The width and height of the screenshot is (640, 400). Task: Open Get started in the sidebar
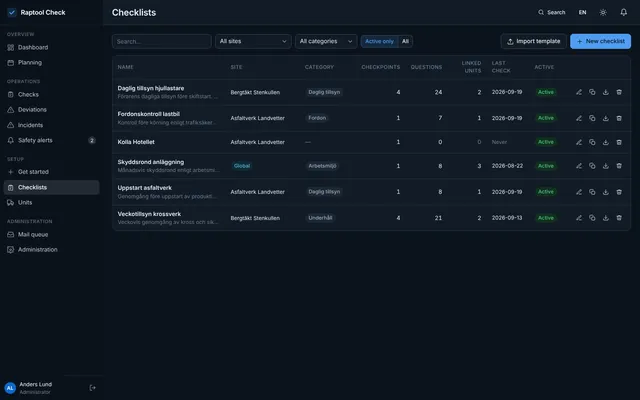pos(51,172)
